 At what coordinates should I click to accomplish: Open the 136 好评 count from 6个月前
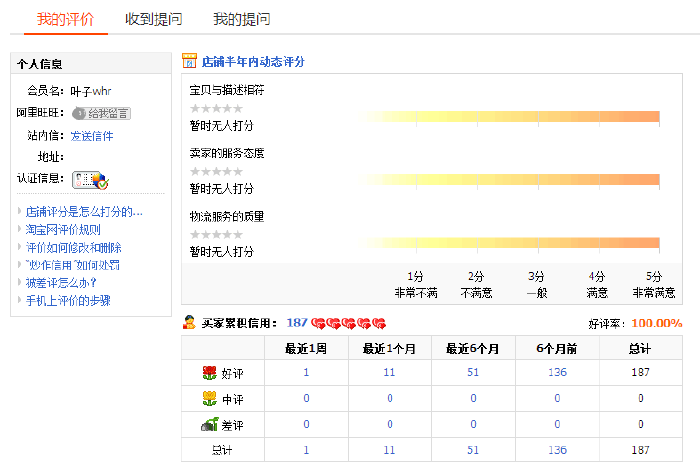[557, 372]
